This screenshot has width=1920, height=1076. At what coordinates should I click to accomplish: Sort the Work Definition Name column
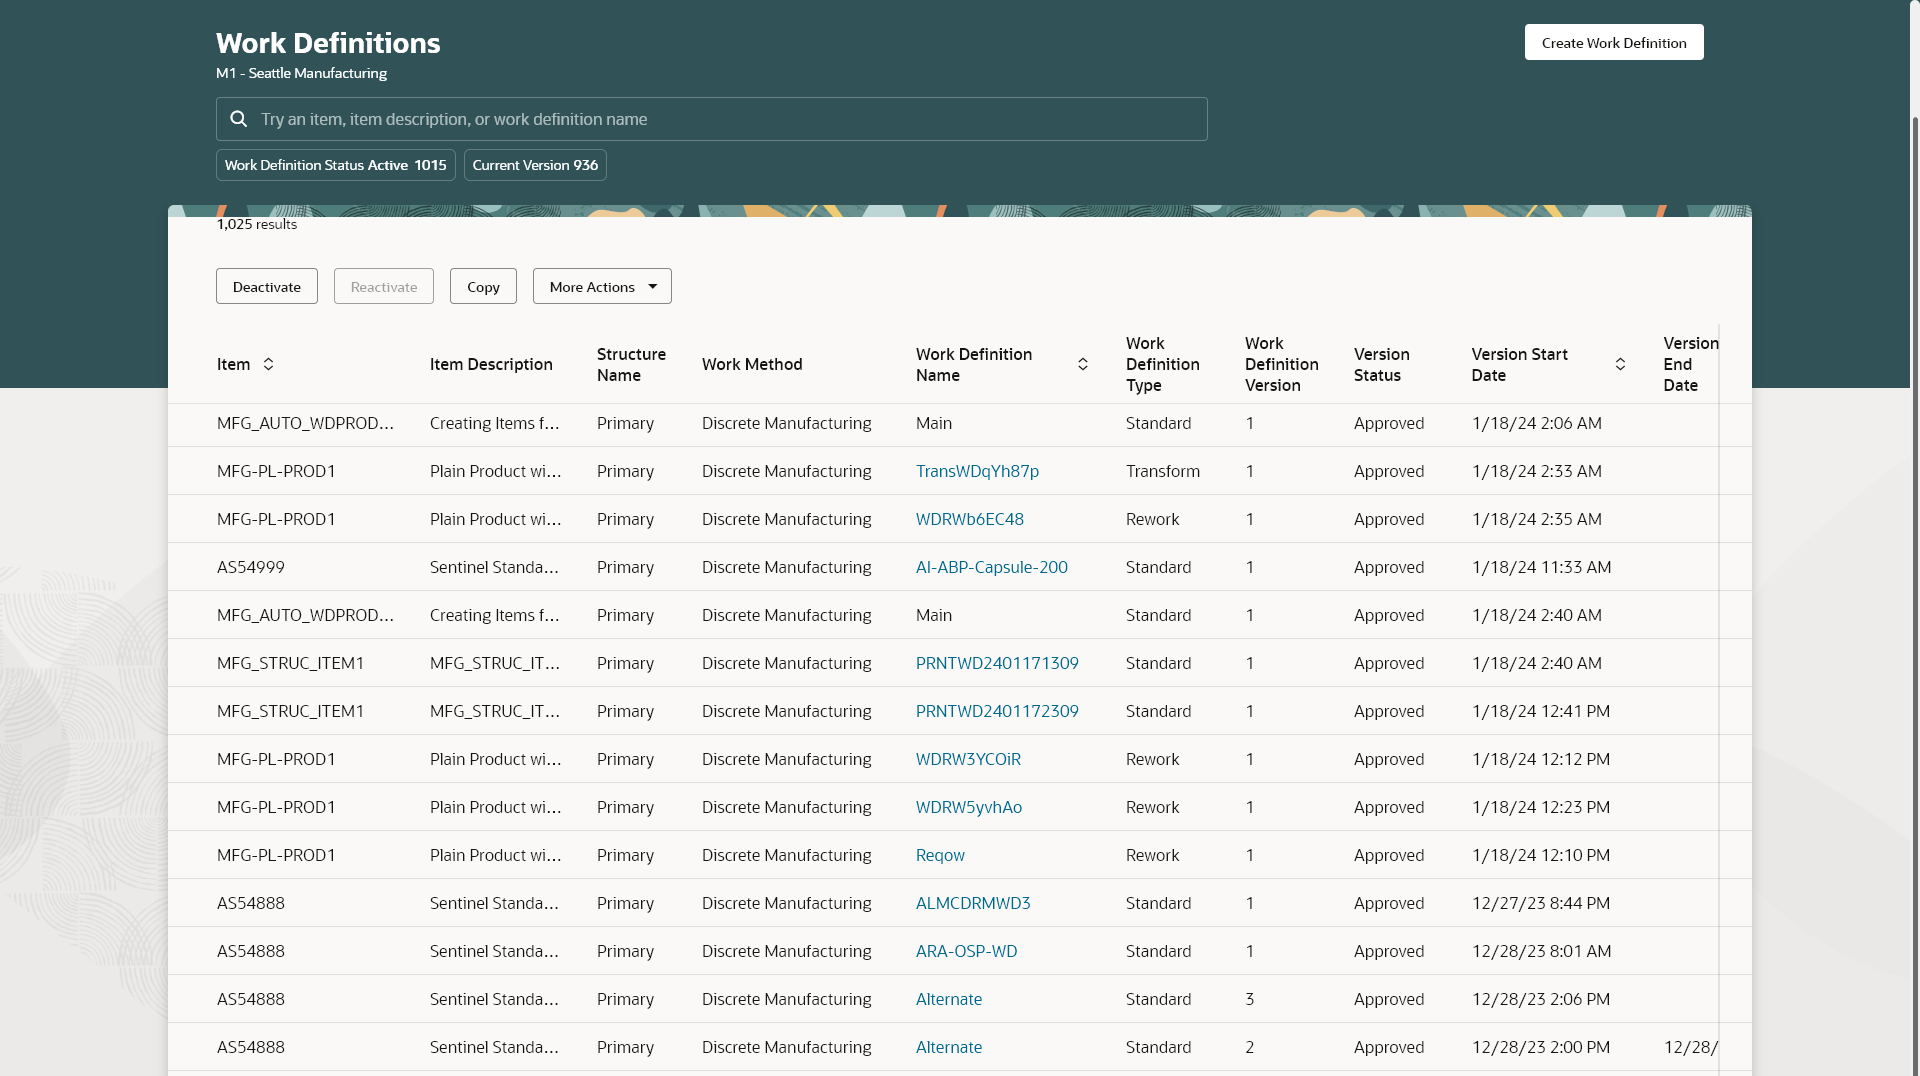point(1082,364)
